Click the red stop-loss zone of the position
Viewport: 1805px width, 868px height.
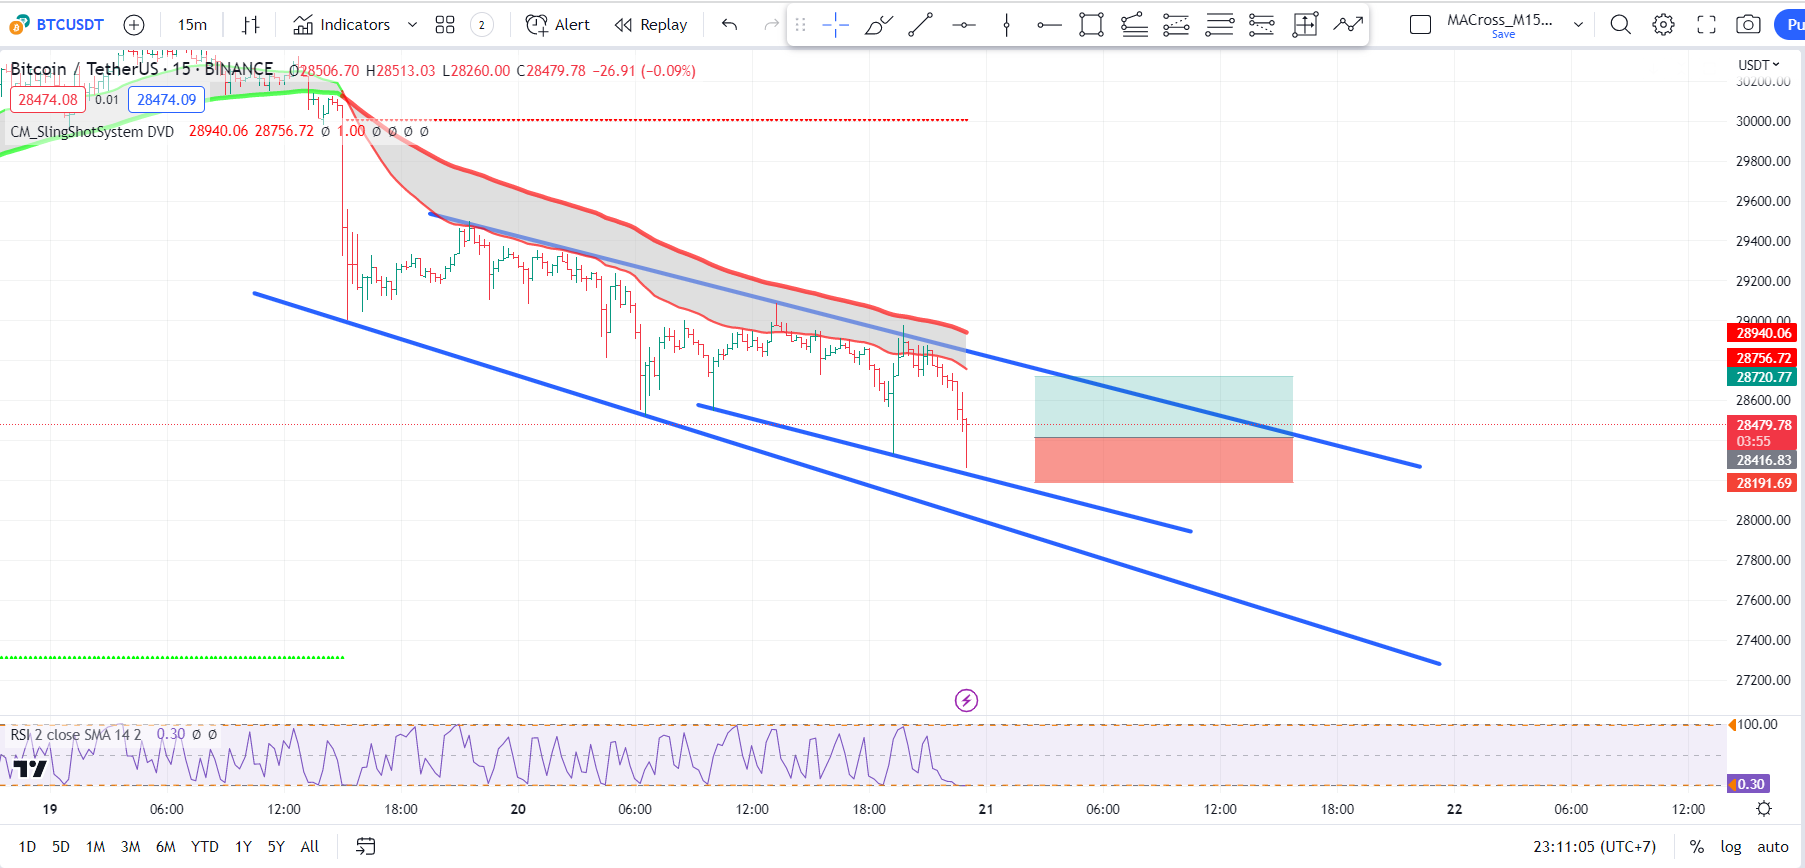pyautogui.click(x=1164, y=460)
